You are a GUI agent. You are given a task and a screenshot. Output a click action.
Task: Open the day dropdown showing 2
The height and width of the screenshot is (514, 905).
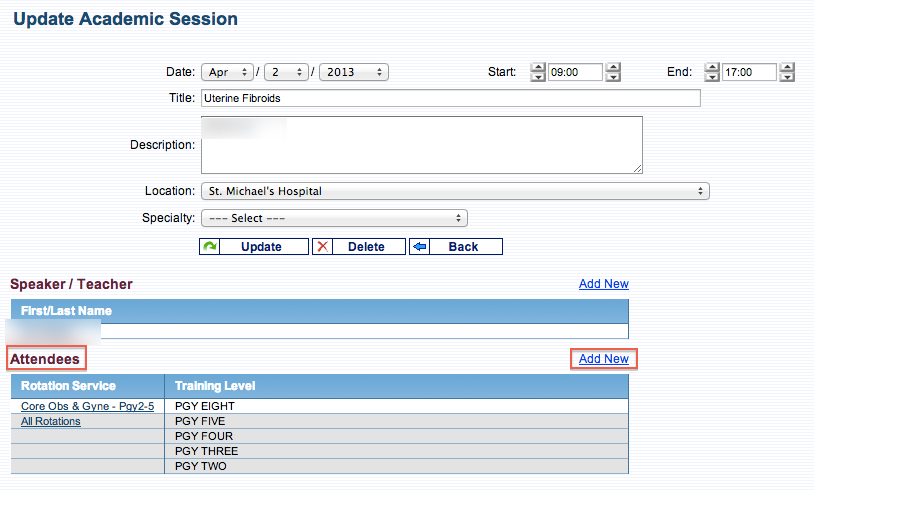click(286, 72)
